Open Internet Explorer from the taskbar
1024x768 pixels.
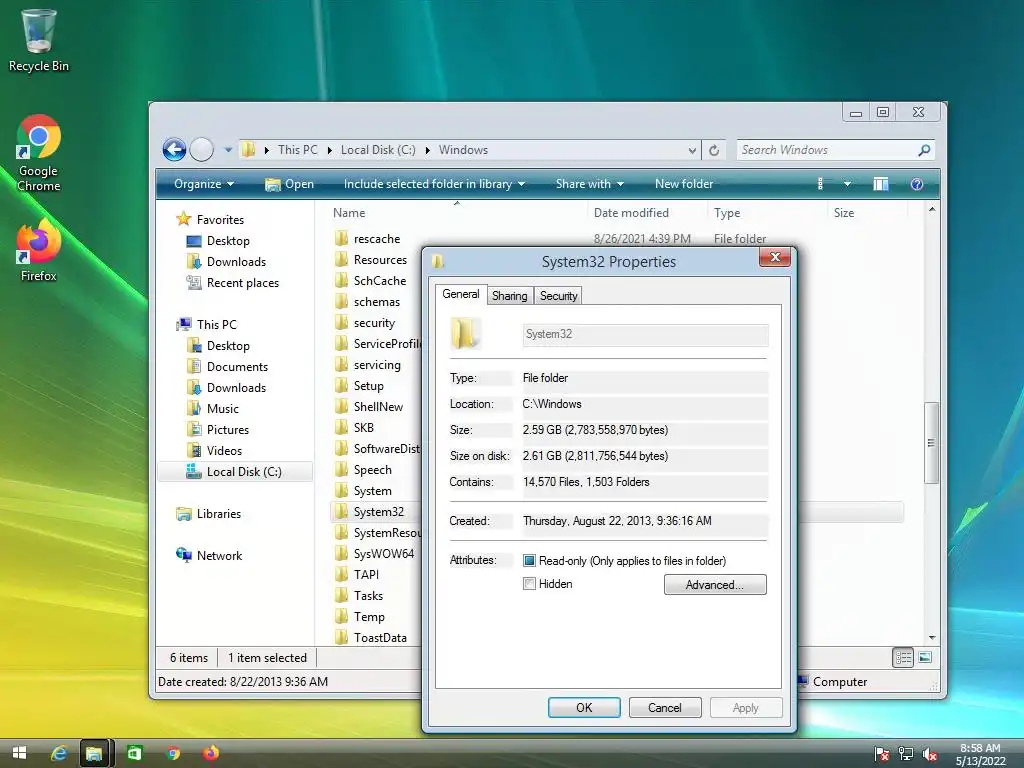coord(59,753)
